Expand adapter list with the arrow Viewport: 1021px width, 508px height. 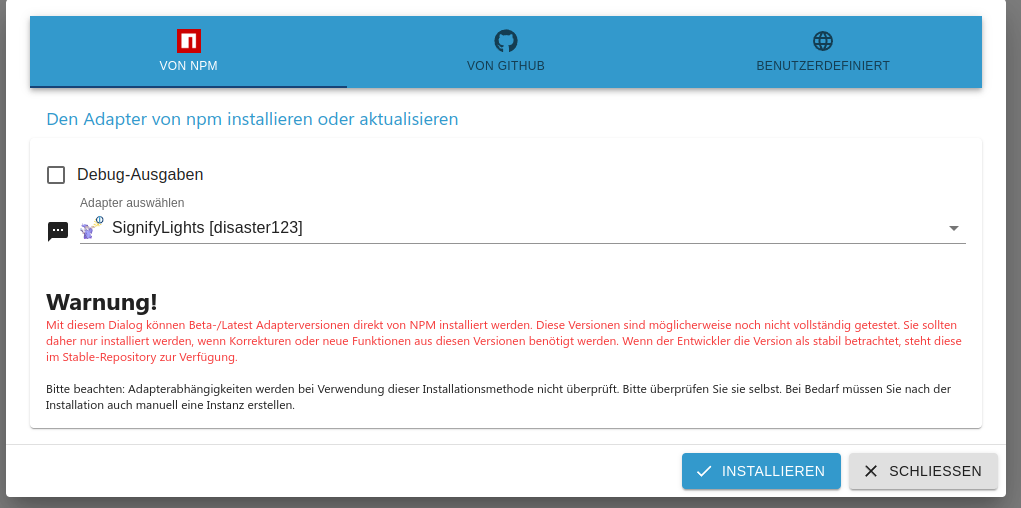point(954,228)
